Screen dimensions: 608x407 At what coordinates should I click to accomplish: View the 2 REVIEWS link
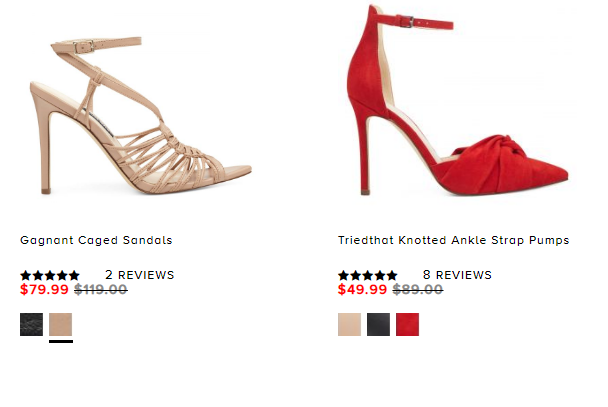(x=140, y=275)
